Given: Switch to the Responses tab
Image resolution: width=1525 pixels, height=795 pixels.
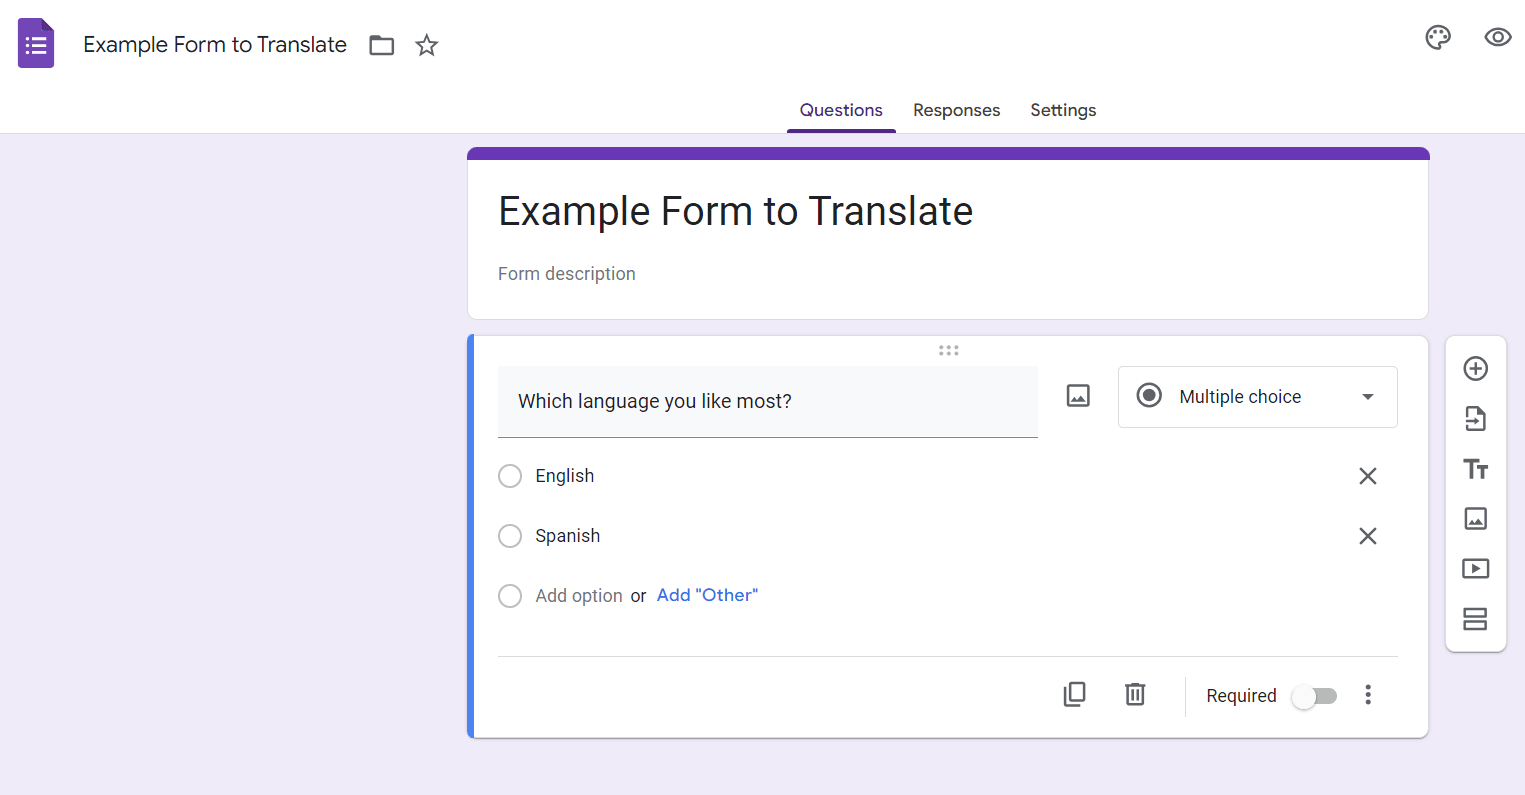Looking at the screenshot, I should tap(956, 110).
